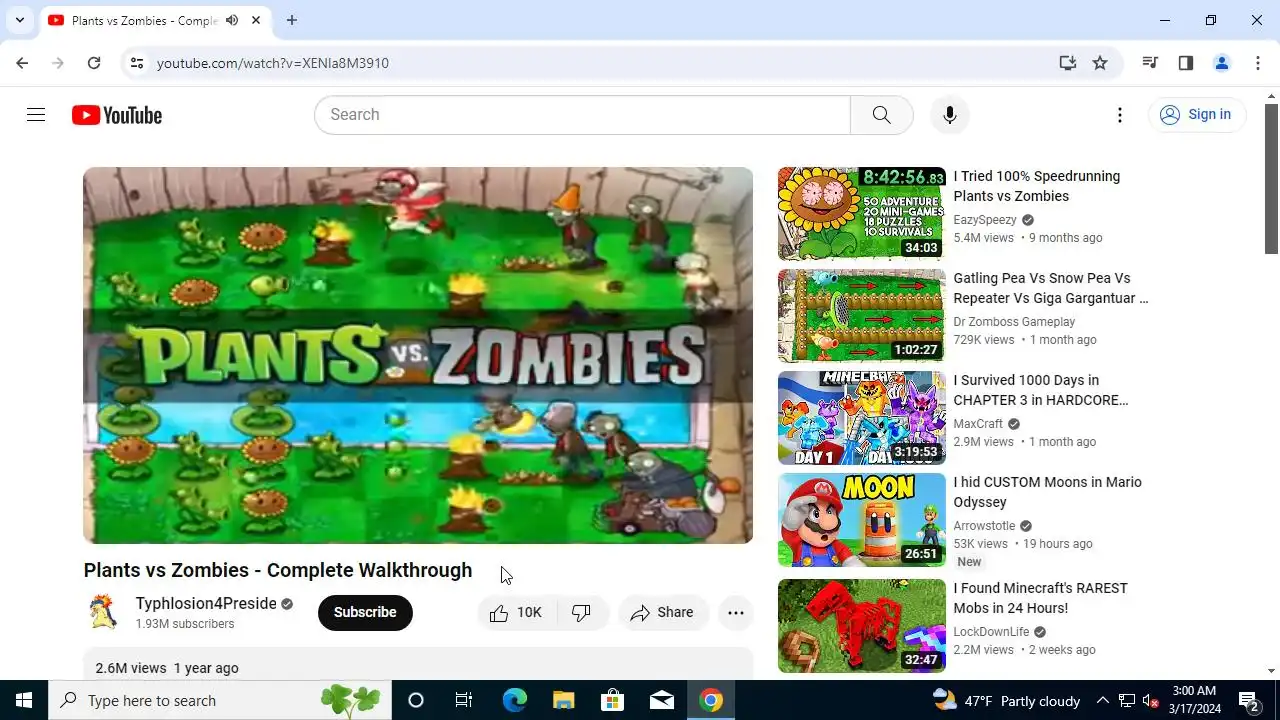The width and height of the screenshot is (1280, 720).
Task: Open the notification center icon
Action: (1250, 700)
